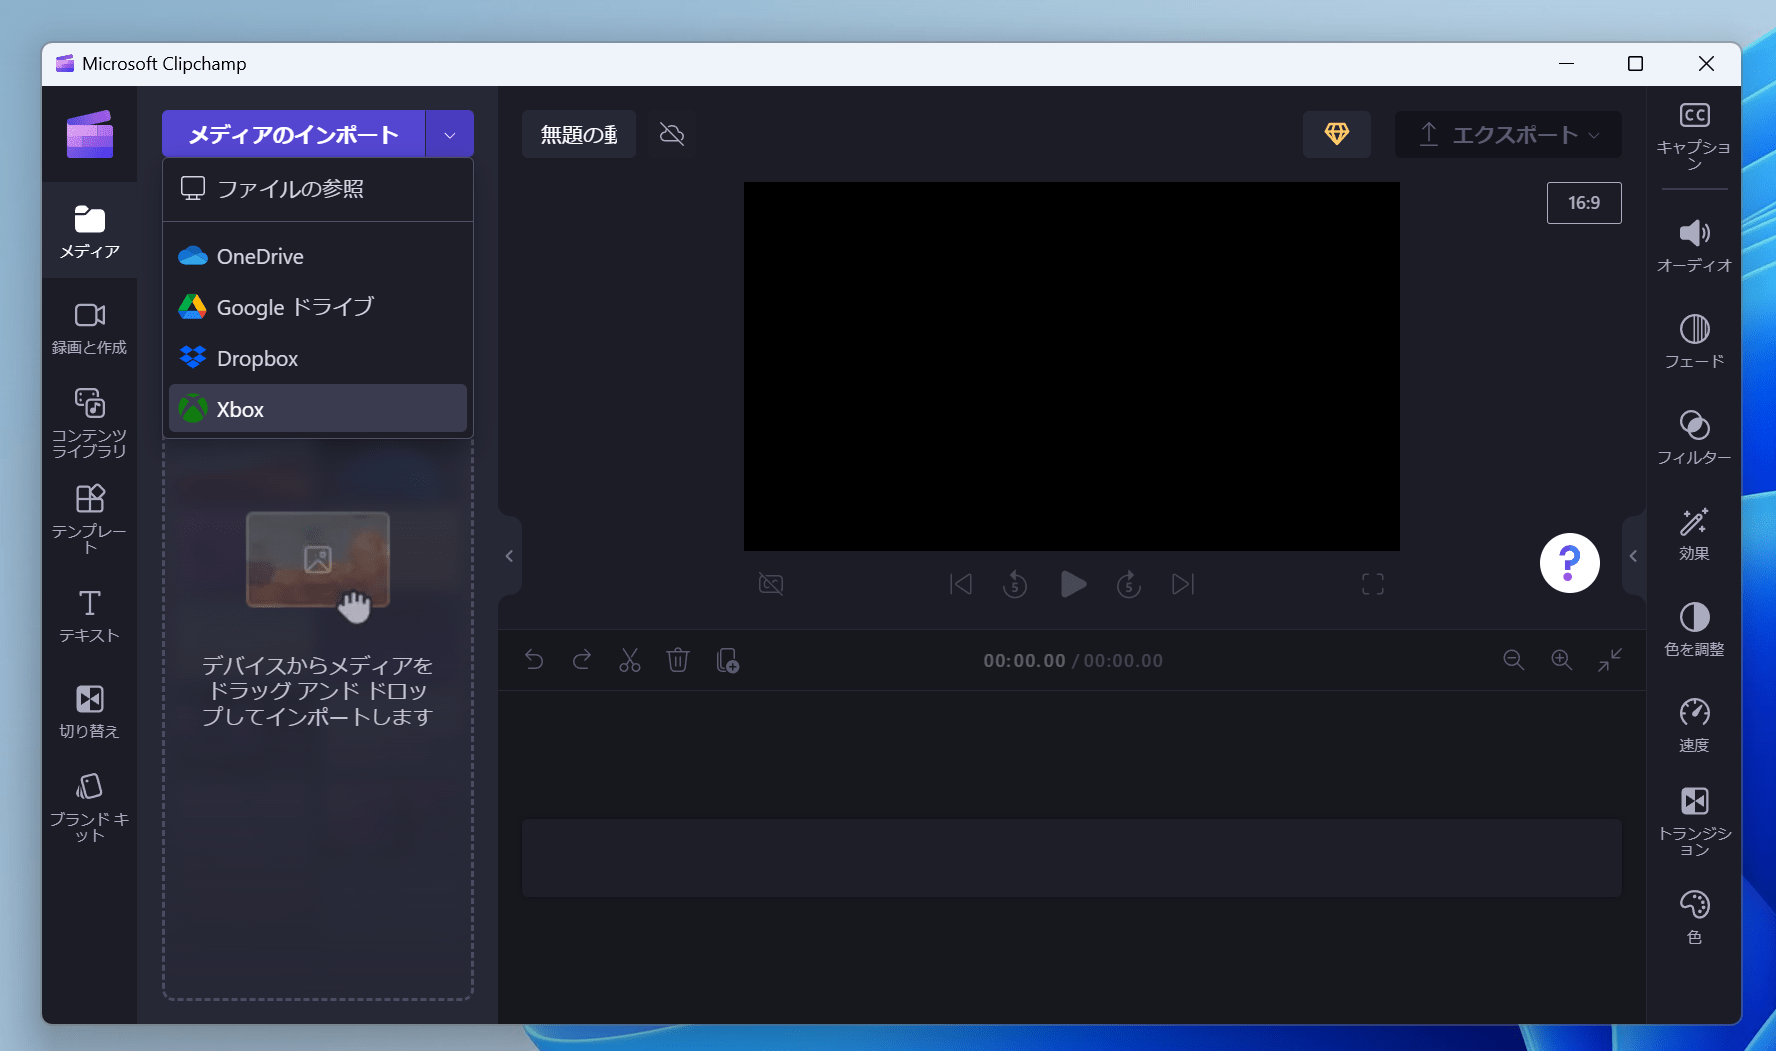
Task: Open the テキスト panel
Action: [x=90, y=615]
